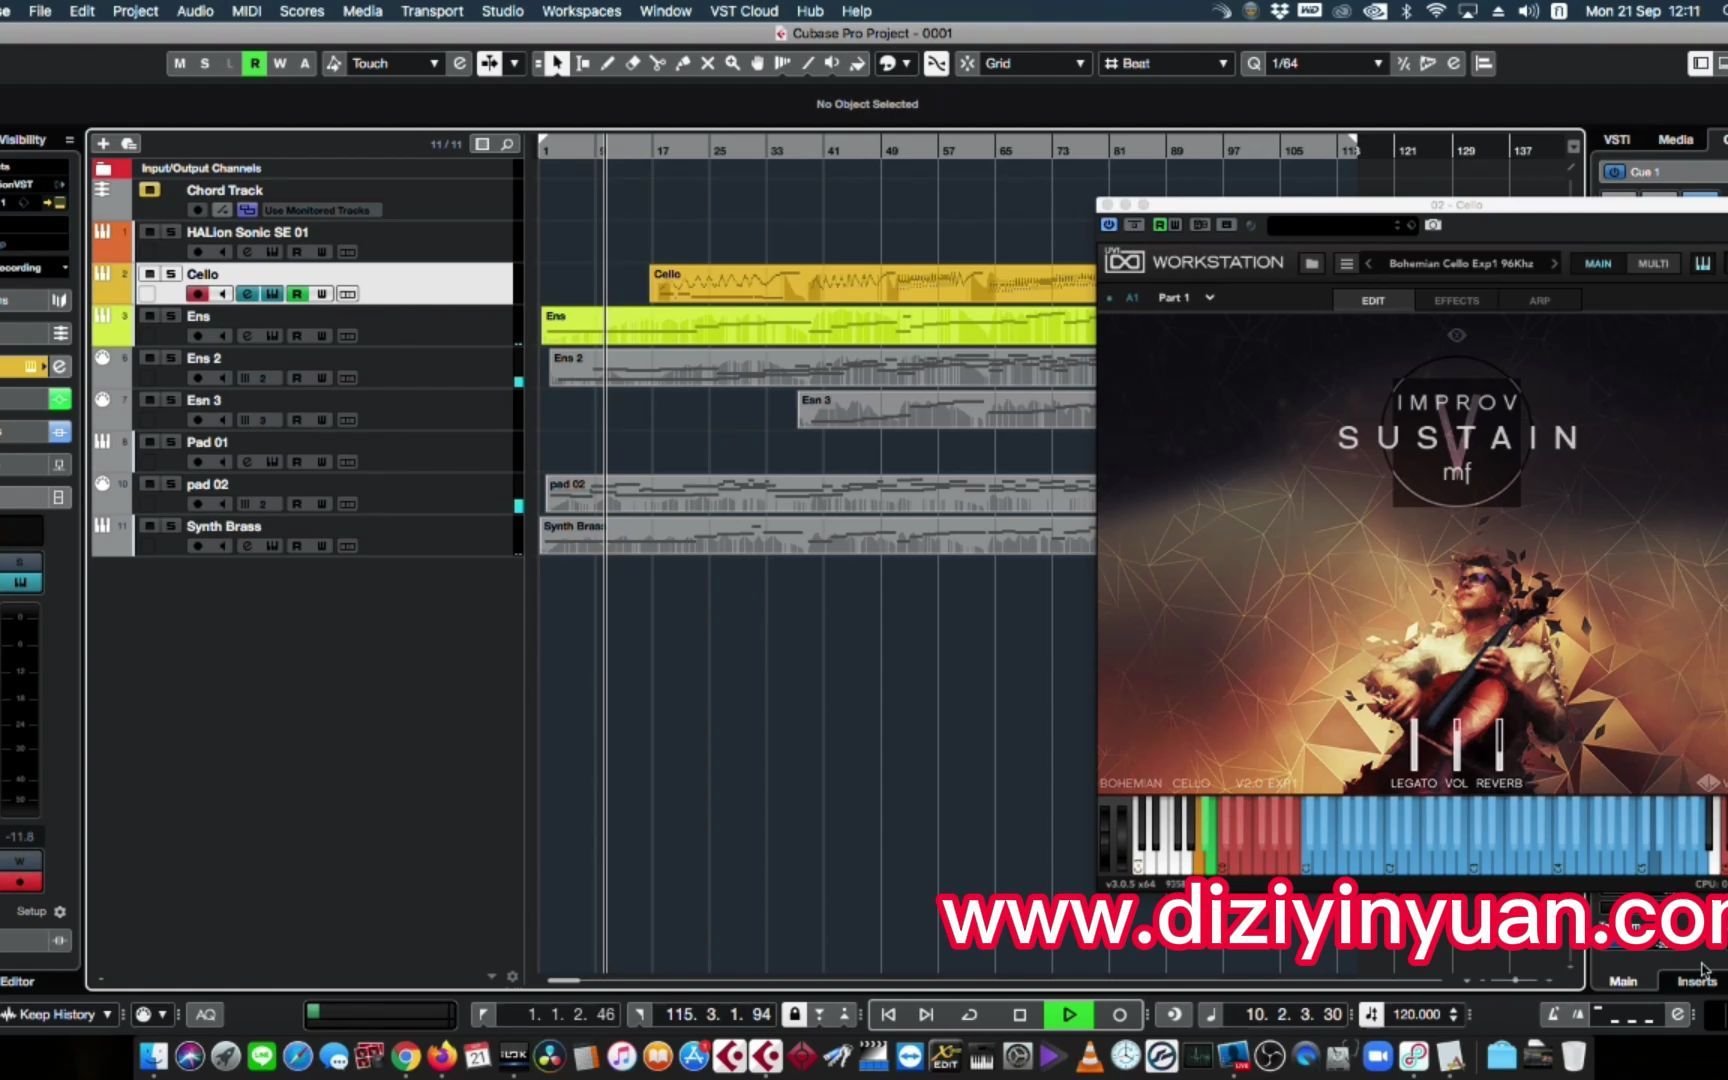Screen dimensions: 1728x1080
Task: Mute the Cello track
Action: tap(149, 274)
